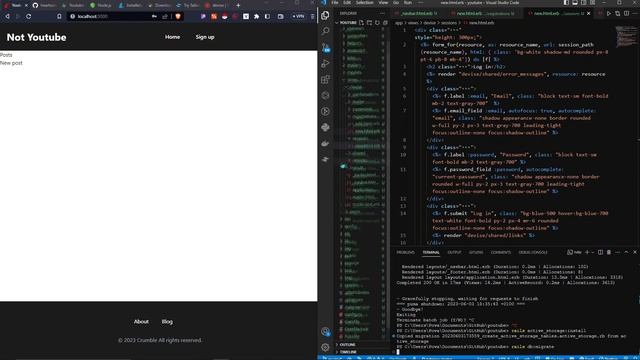Switch to the COMMENTS panel tab

point(500,252)
